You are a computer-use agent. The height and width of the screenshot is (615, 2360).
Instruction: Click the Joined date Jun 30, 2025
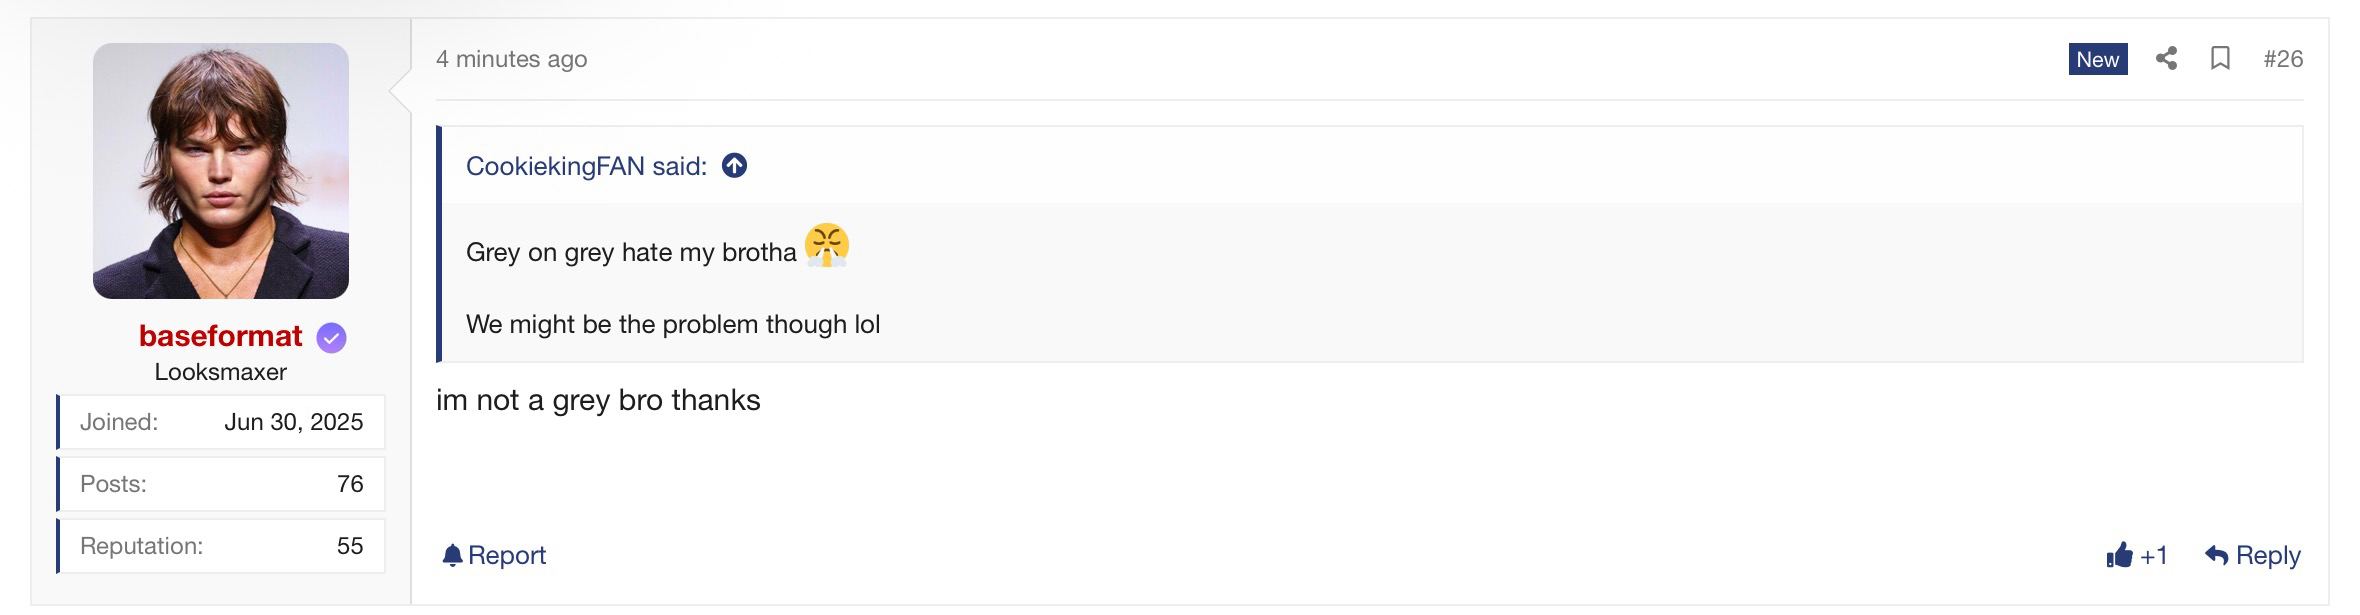point(293,422)
